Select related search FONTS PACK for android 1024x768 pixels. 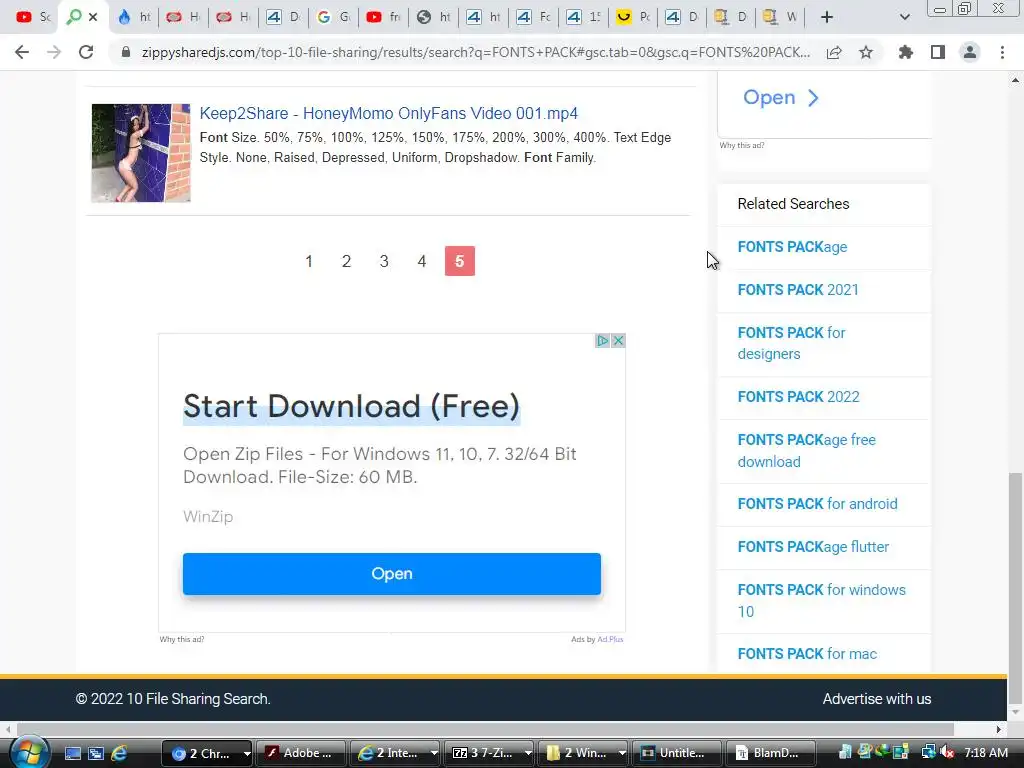click(x=818, y=504)
